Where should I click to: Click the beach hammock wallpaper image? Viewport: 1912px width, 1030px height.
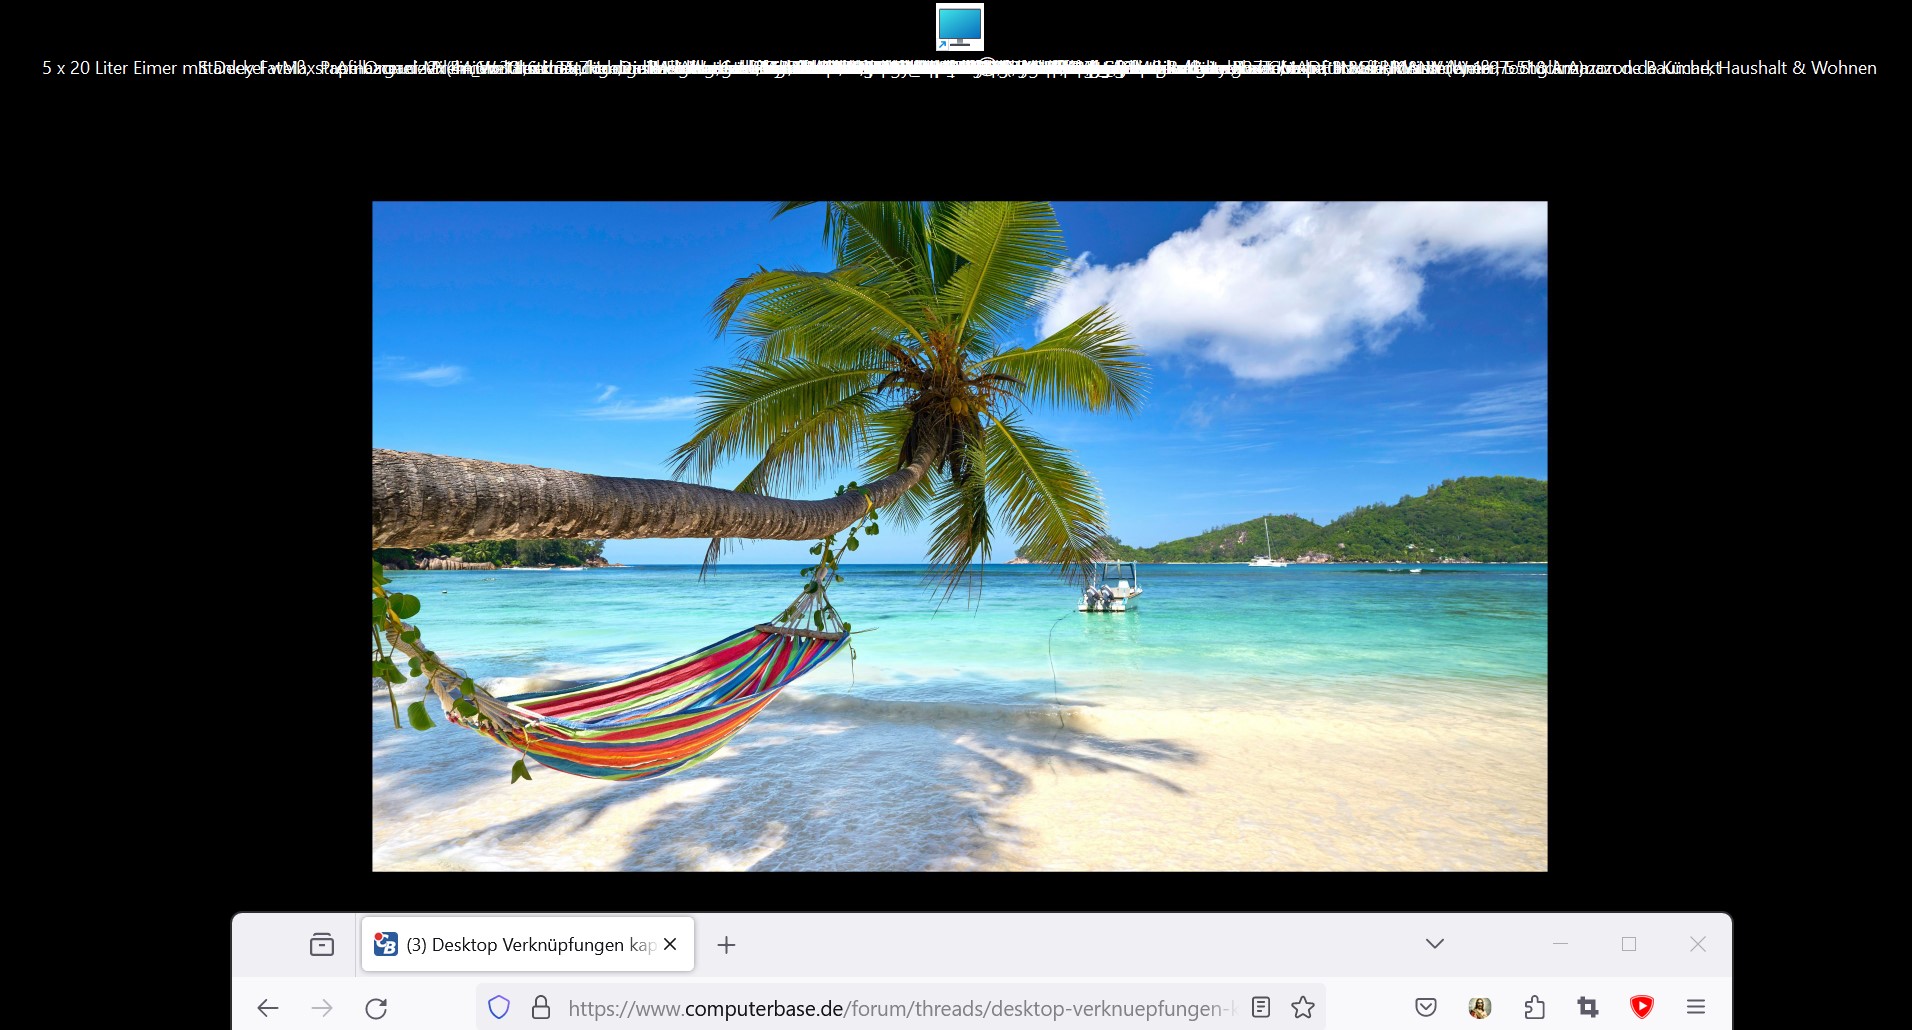point(960,536)
